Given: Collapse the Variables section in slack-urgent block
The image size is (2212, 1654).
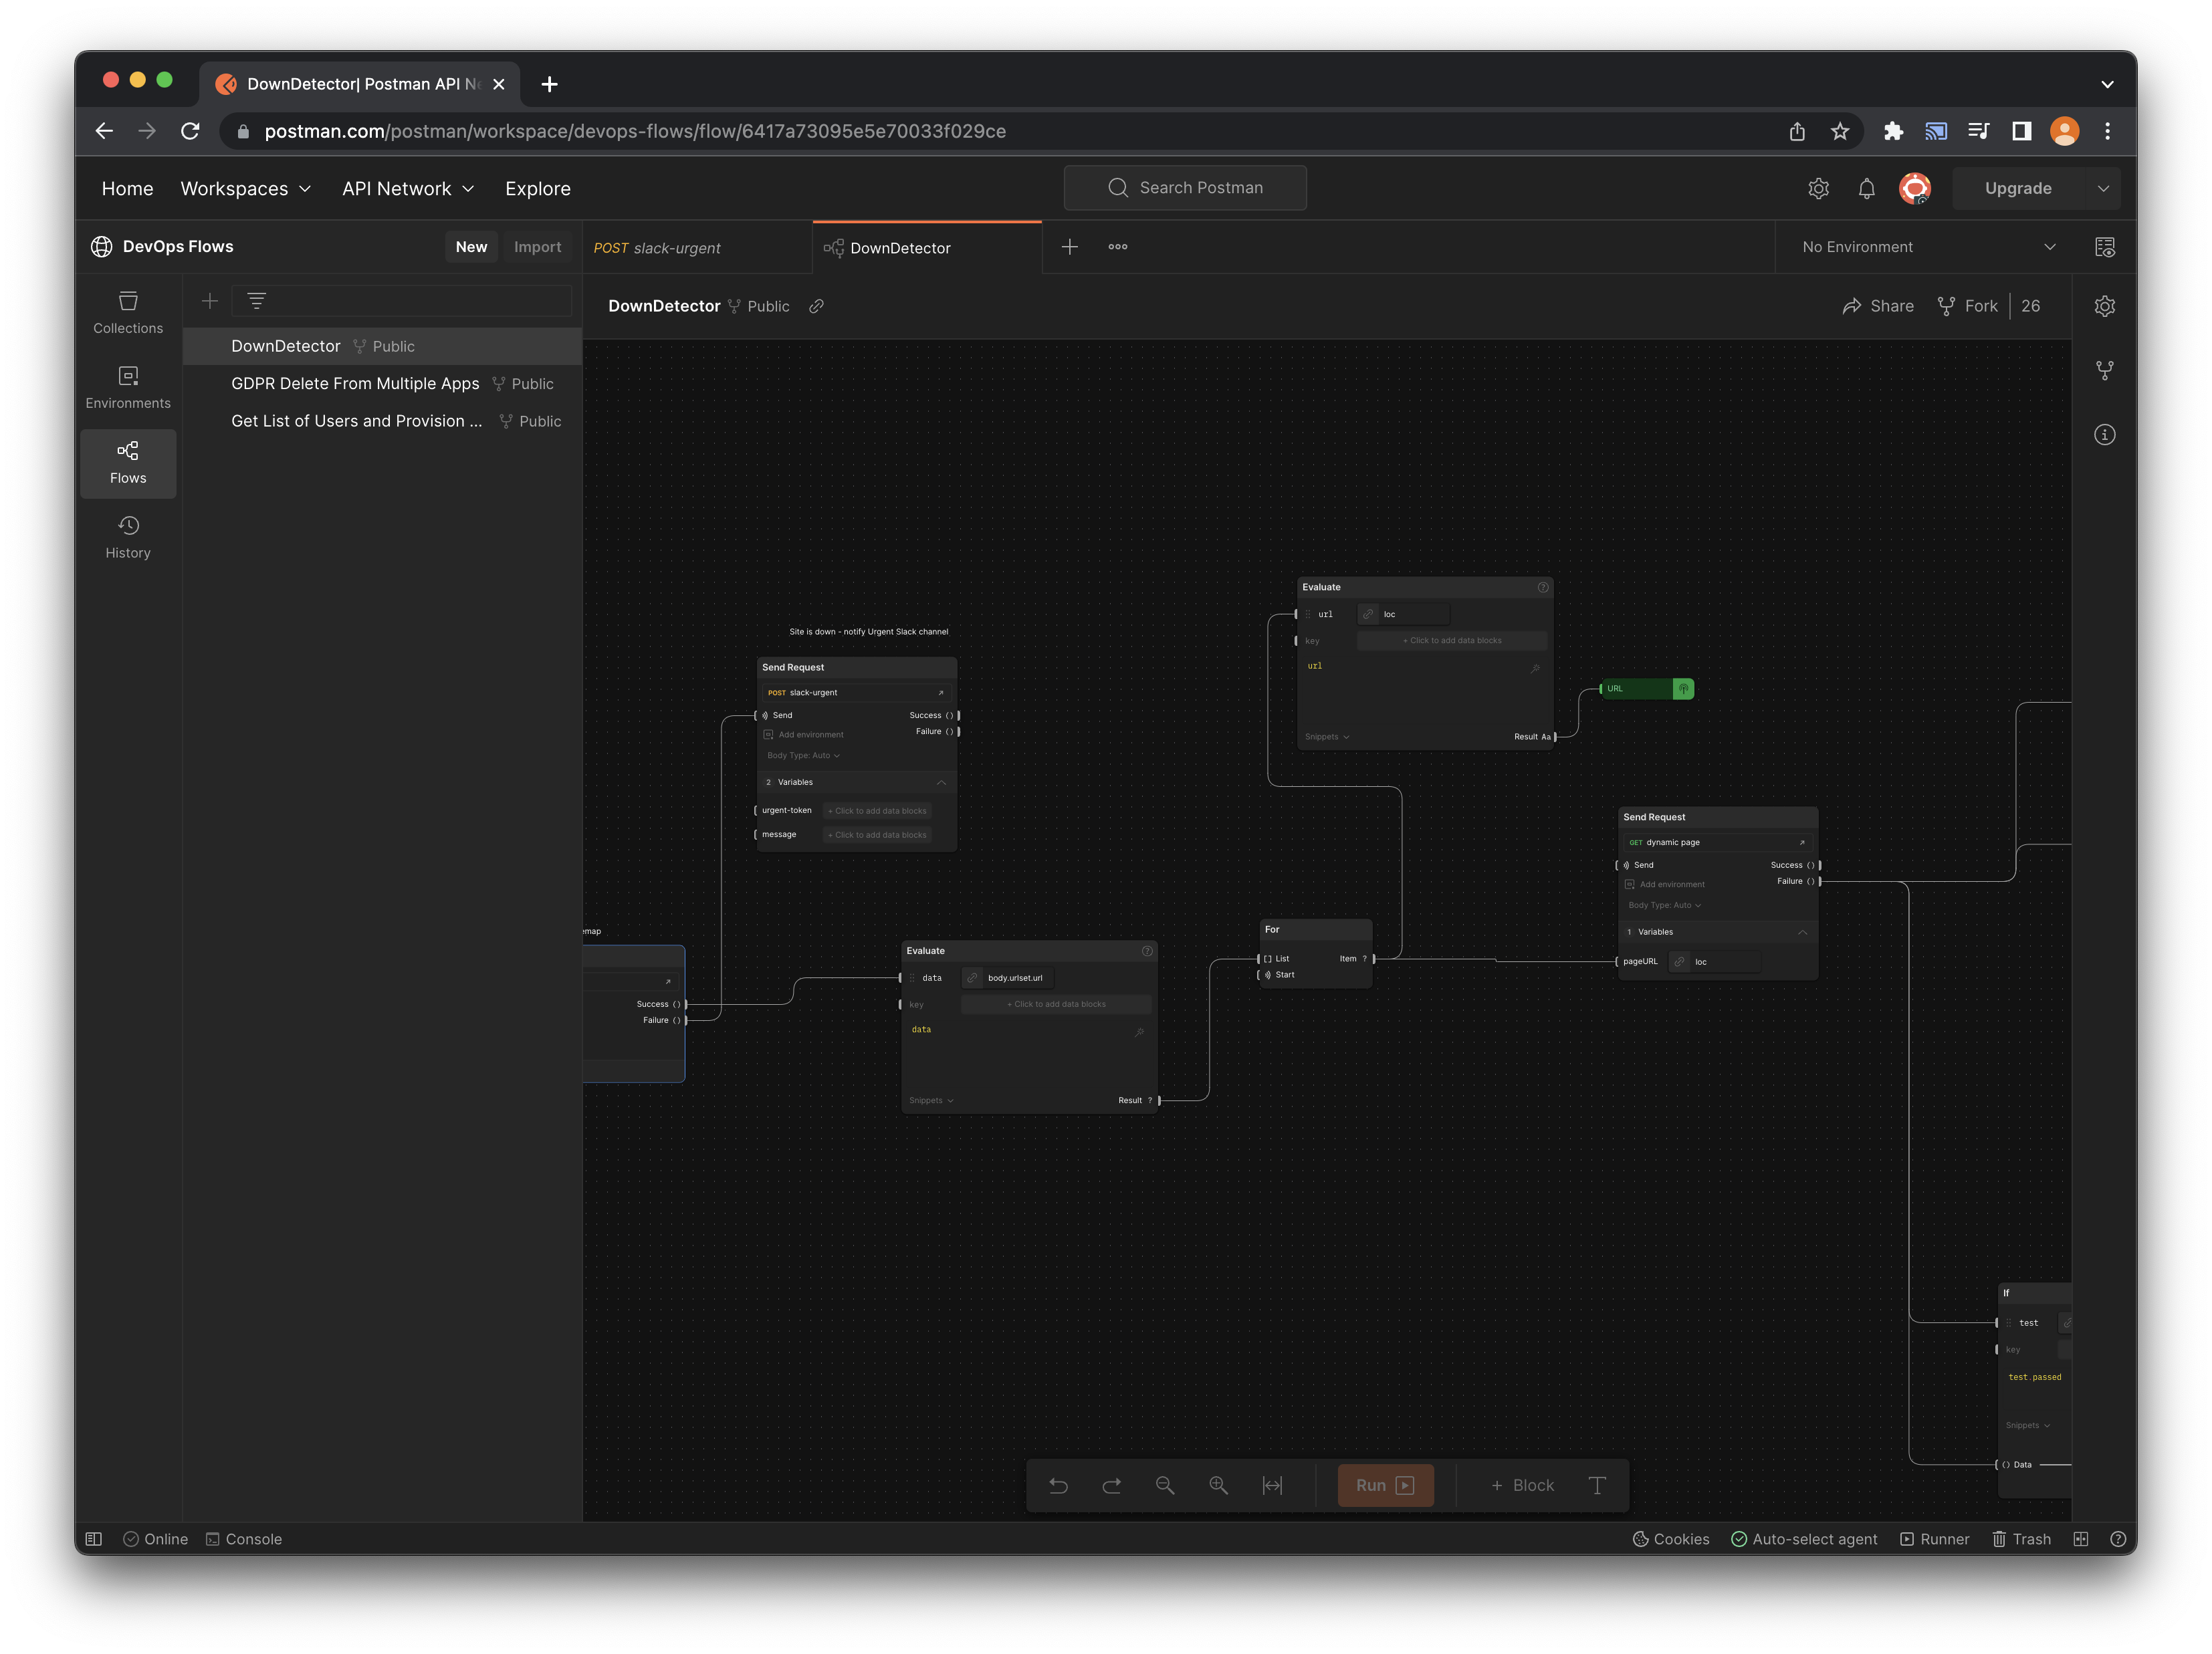Looking at the screenshot, I should click(x=940, y=782).
